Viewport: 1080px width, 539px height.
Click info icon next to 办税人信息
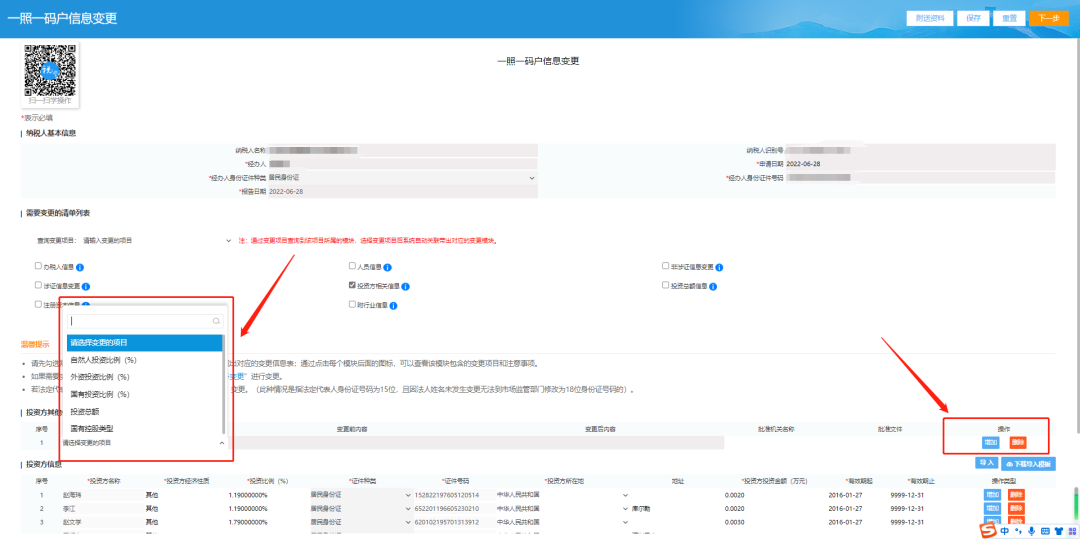pyautogui.click(x=79, y=268)
